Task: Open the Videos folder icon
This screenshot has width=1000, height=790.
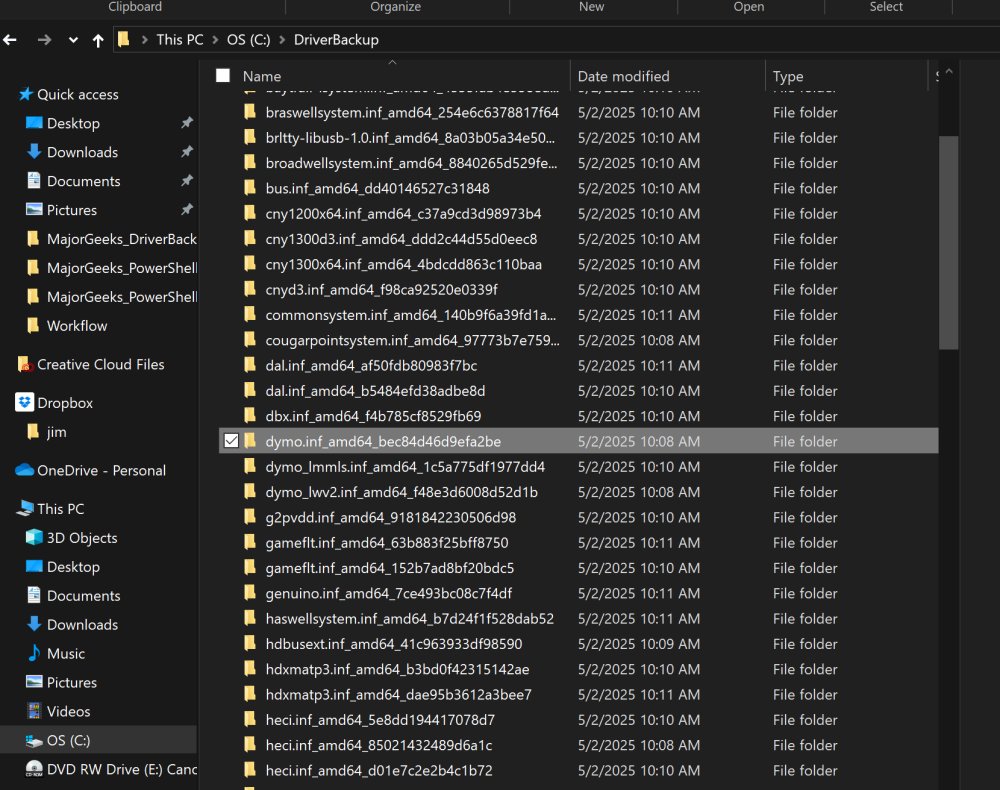Action: [x=33, y=711]
